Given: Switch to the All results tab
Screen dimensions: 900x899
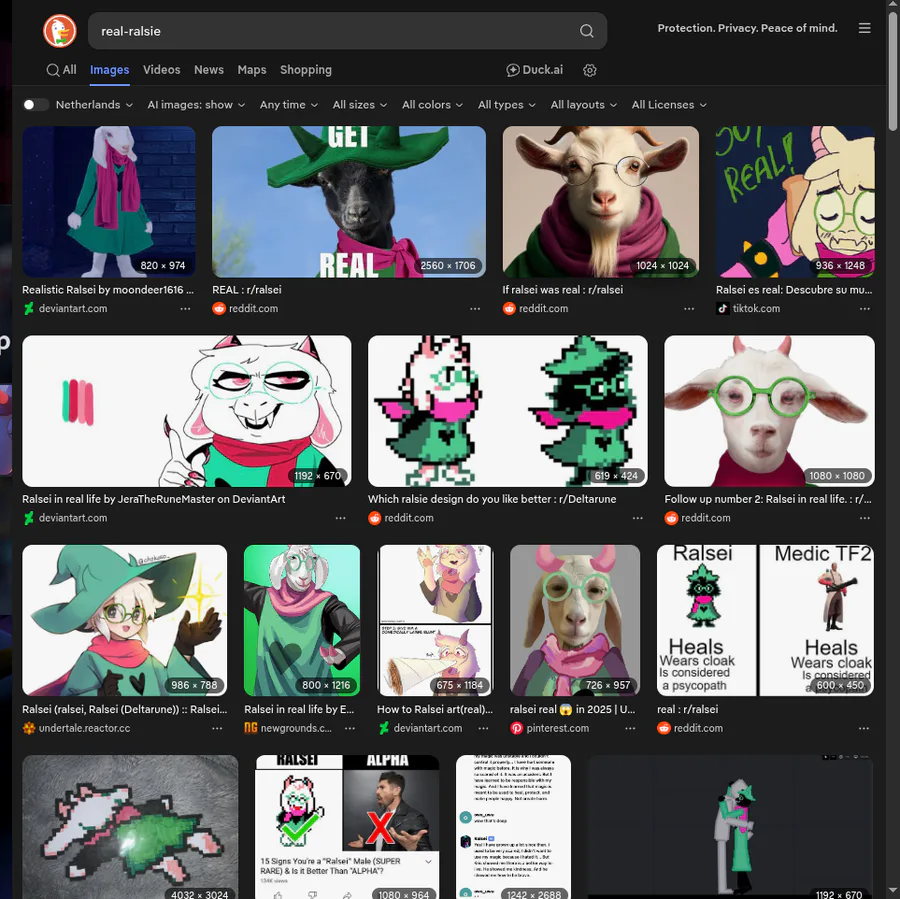Looking at the screenshot, I should pyautogui.click(x=61, y=70).
